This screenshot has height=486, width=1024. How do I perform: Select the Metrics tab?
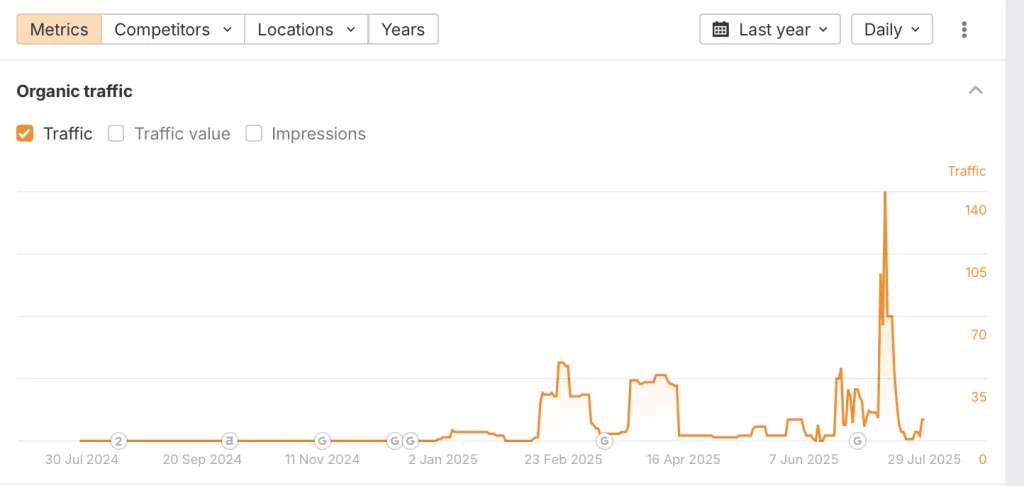point(59,29)
